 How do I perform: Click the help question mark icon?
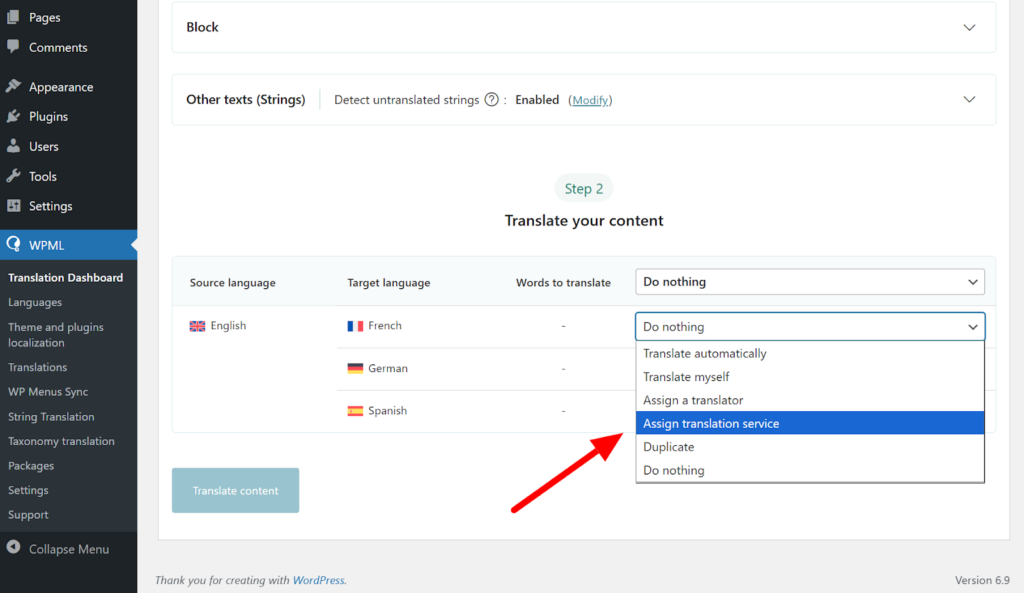(x=491, y=99)
